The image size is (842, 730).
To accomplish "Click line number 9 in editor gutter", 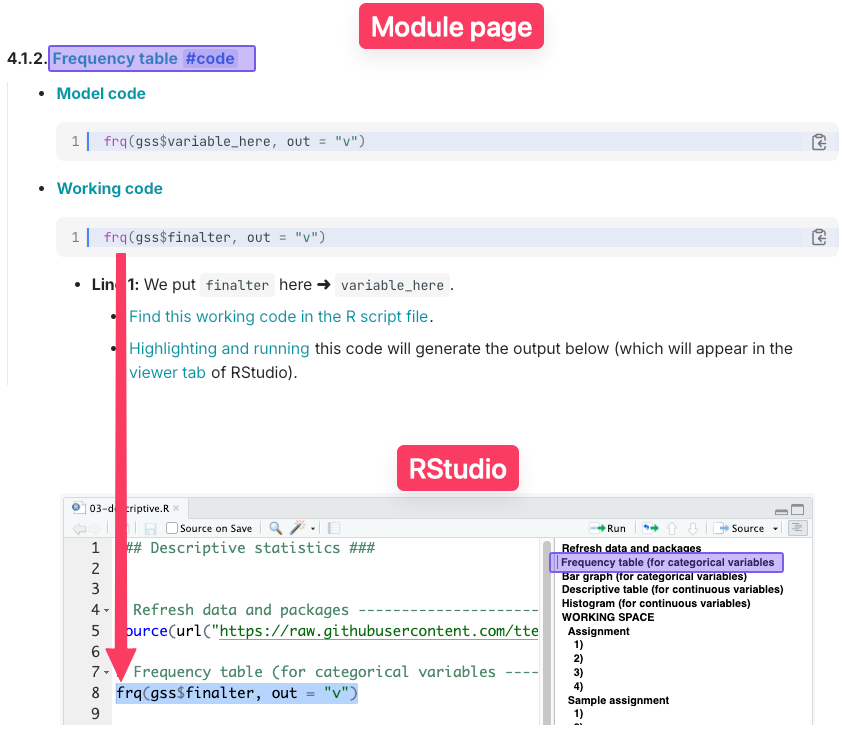I will tap(95, 713).
